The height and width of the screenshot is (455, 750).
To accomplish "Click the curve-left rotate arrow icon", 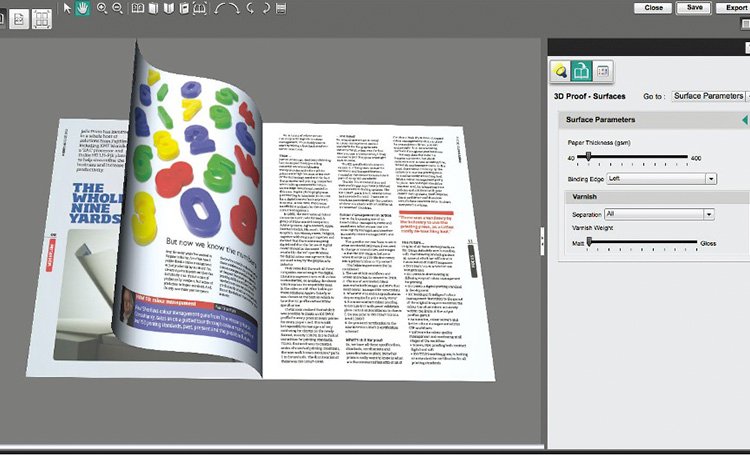I will click(225, 8).
